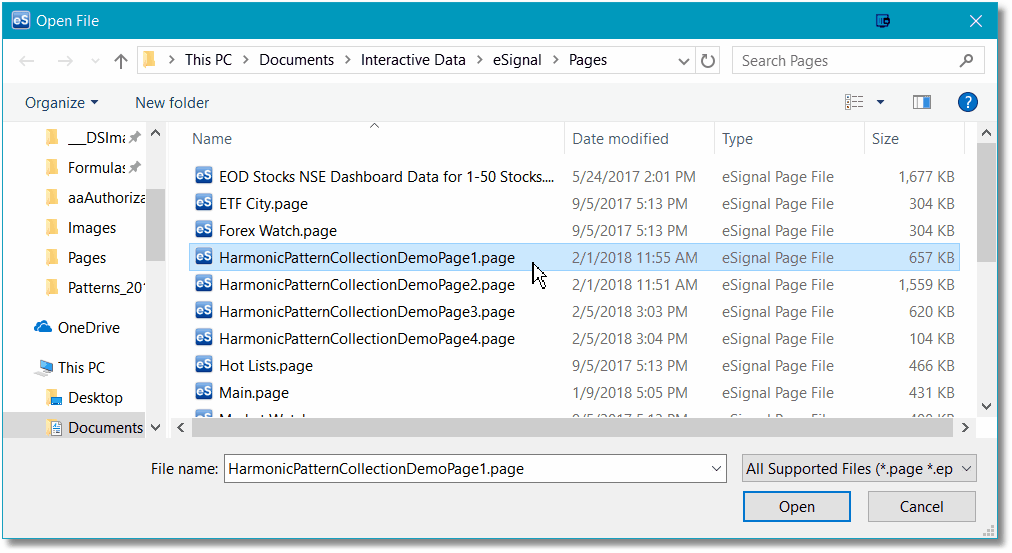
Task: Expand the address bar history dropdown
Action: [683, 61]
